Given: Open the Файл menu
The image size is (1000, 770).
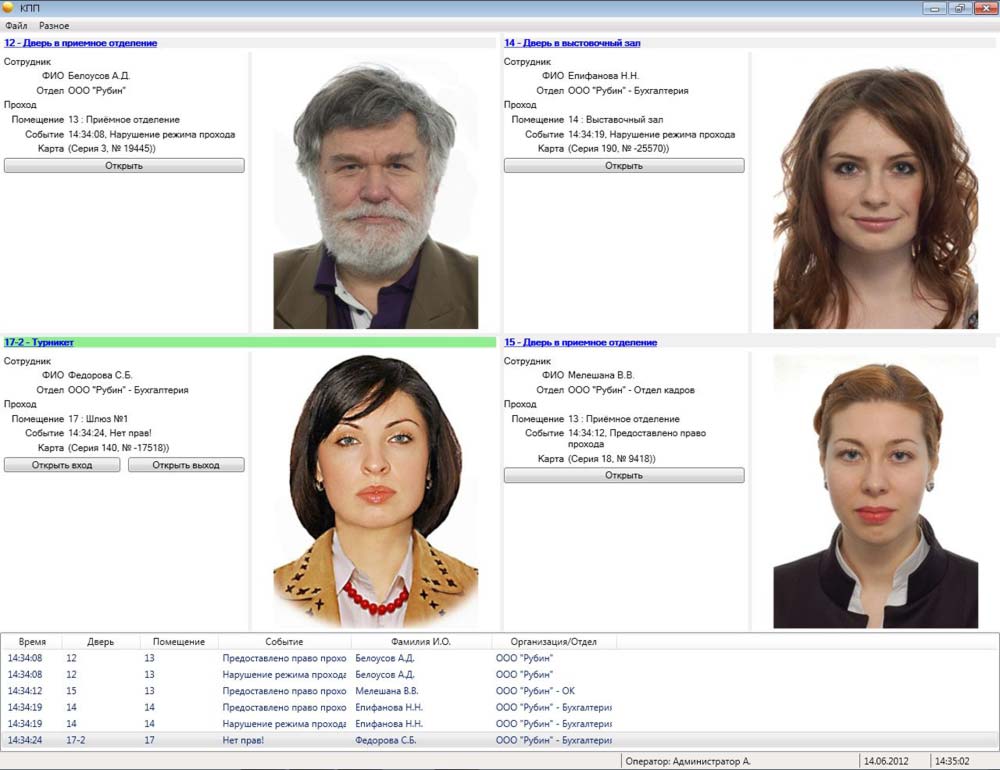Looking at the screenshot, I should tap(16, 25).
